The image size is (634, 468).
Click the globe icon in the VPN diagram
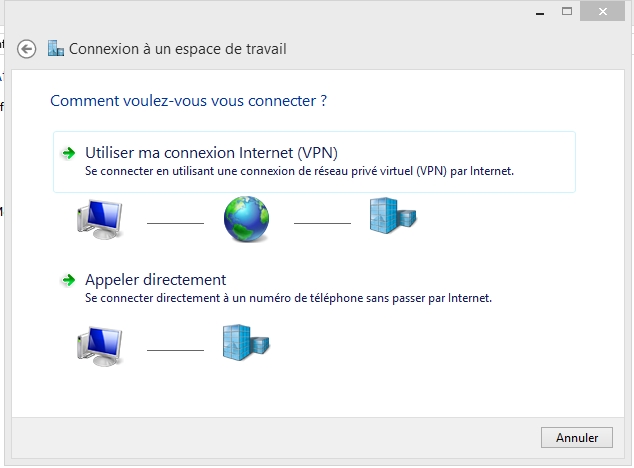tap(246, 219)
